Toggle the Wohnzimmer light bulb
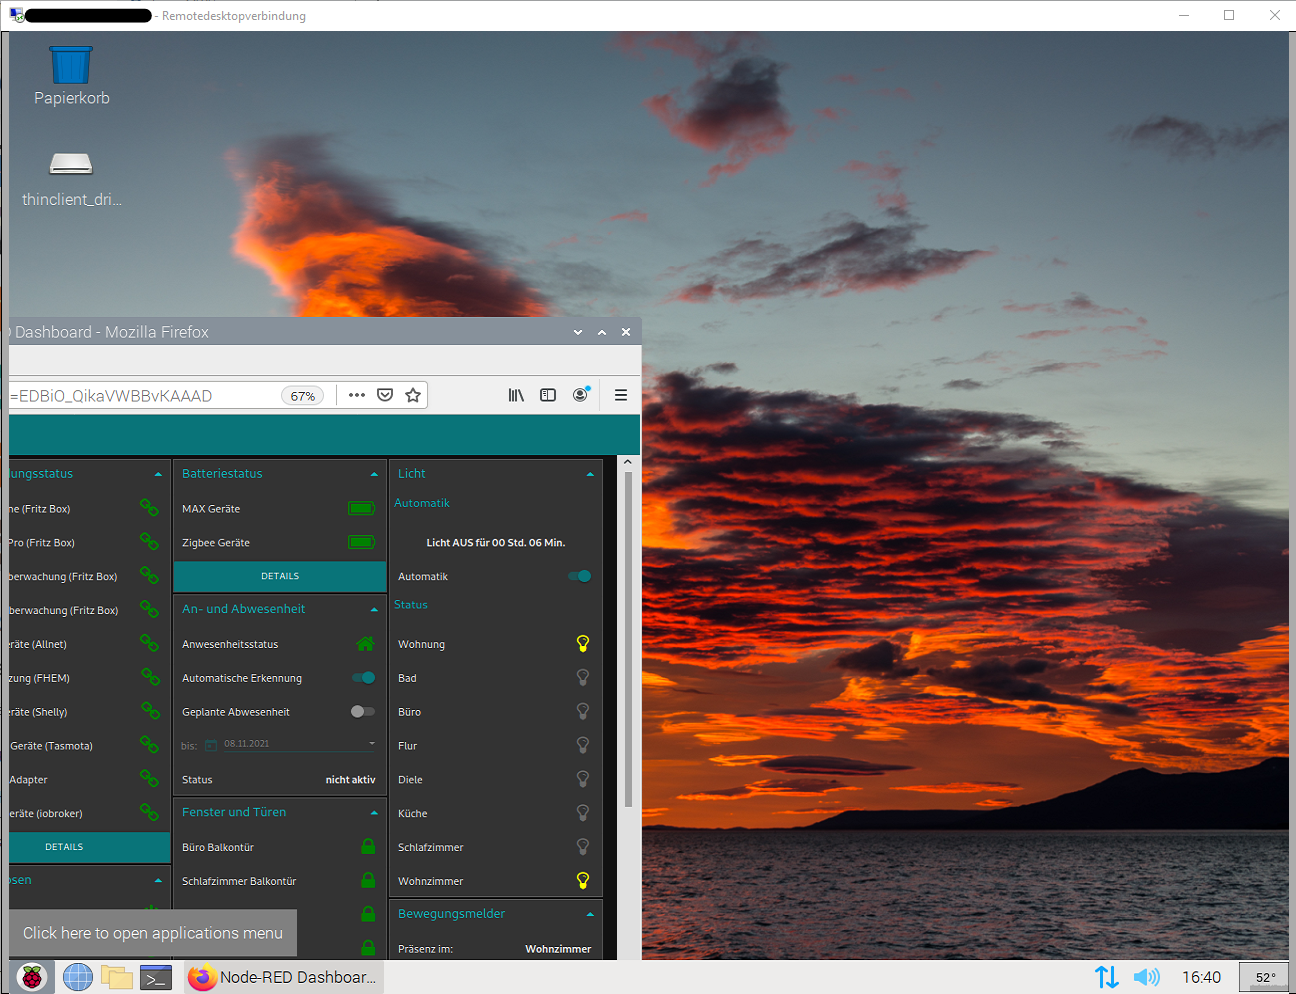This screenshot has height=994, width=1296. pos(583,881)
